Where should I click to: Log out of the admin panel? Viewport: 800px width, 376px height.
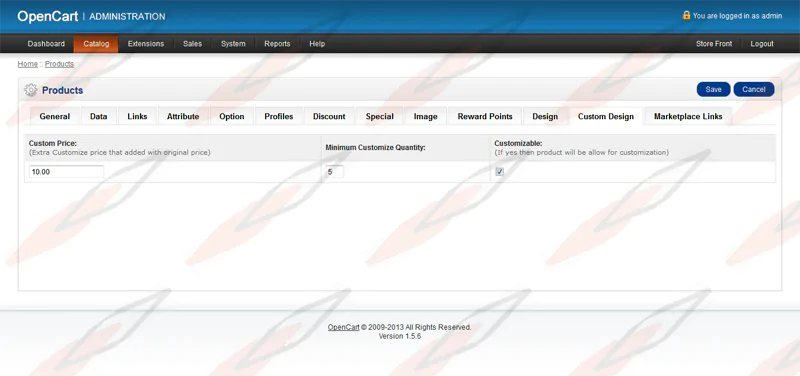762,44
